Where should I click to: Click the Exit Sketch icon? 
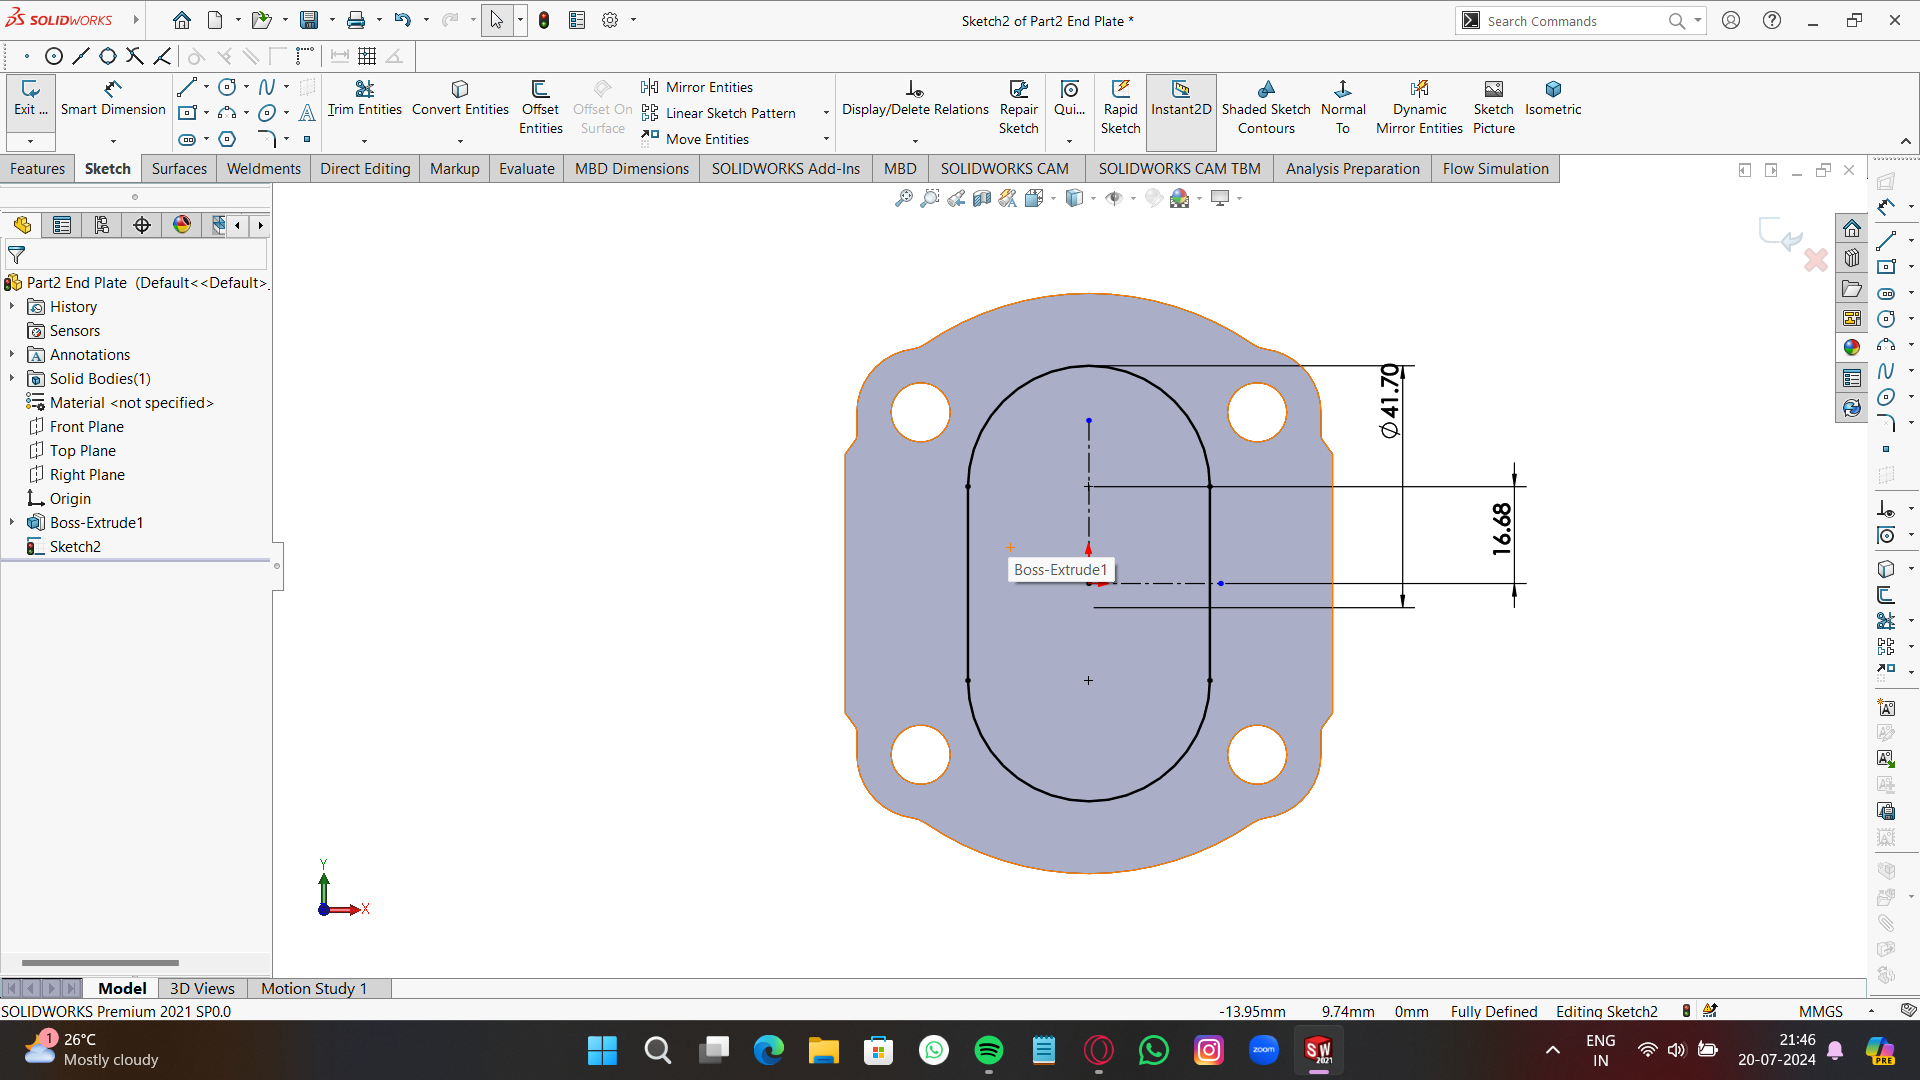(x=30, y=98)
